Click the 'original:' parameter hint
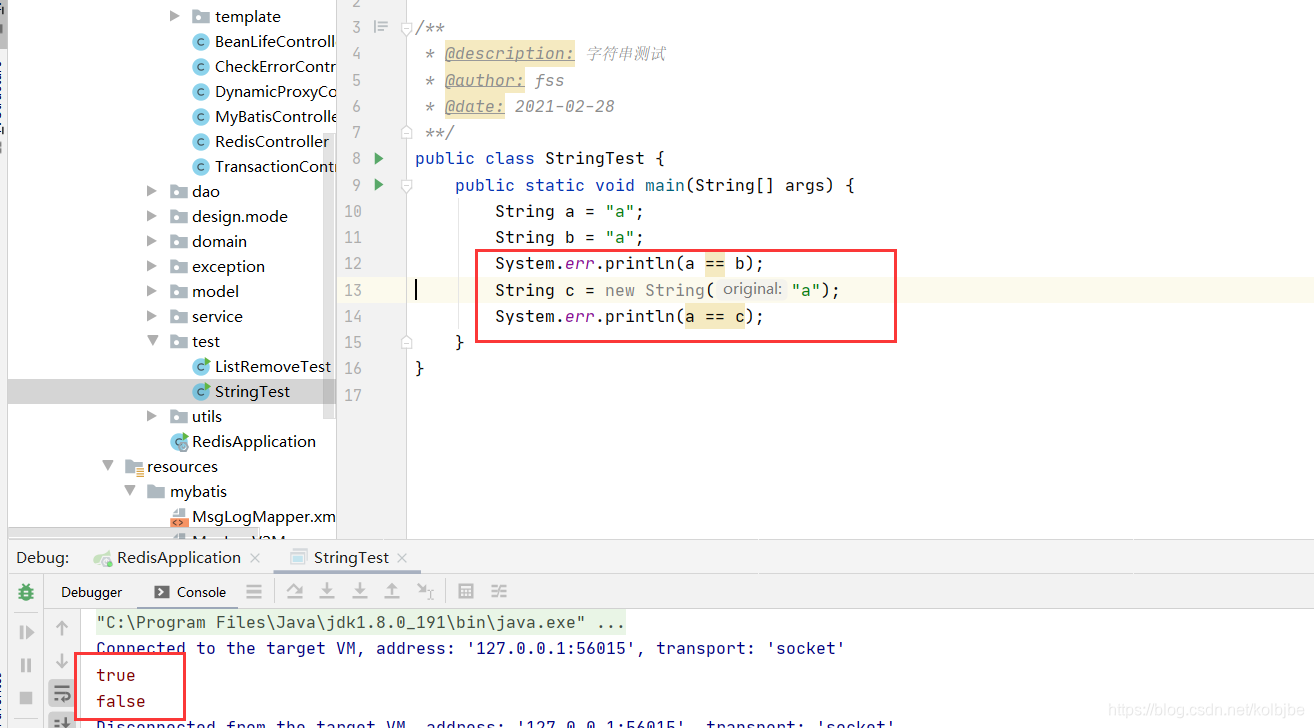Viewport: 1314px width, 728px height. [752, 289]
